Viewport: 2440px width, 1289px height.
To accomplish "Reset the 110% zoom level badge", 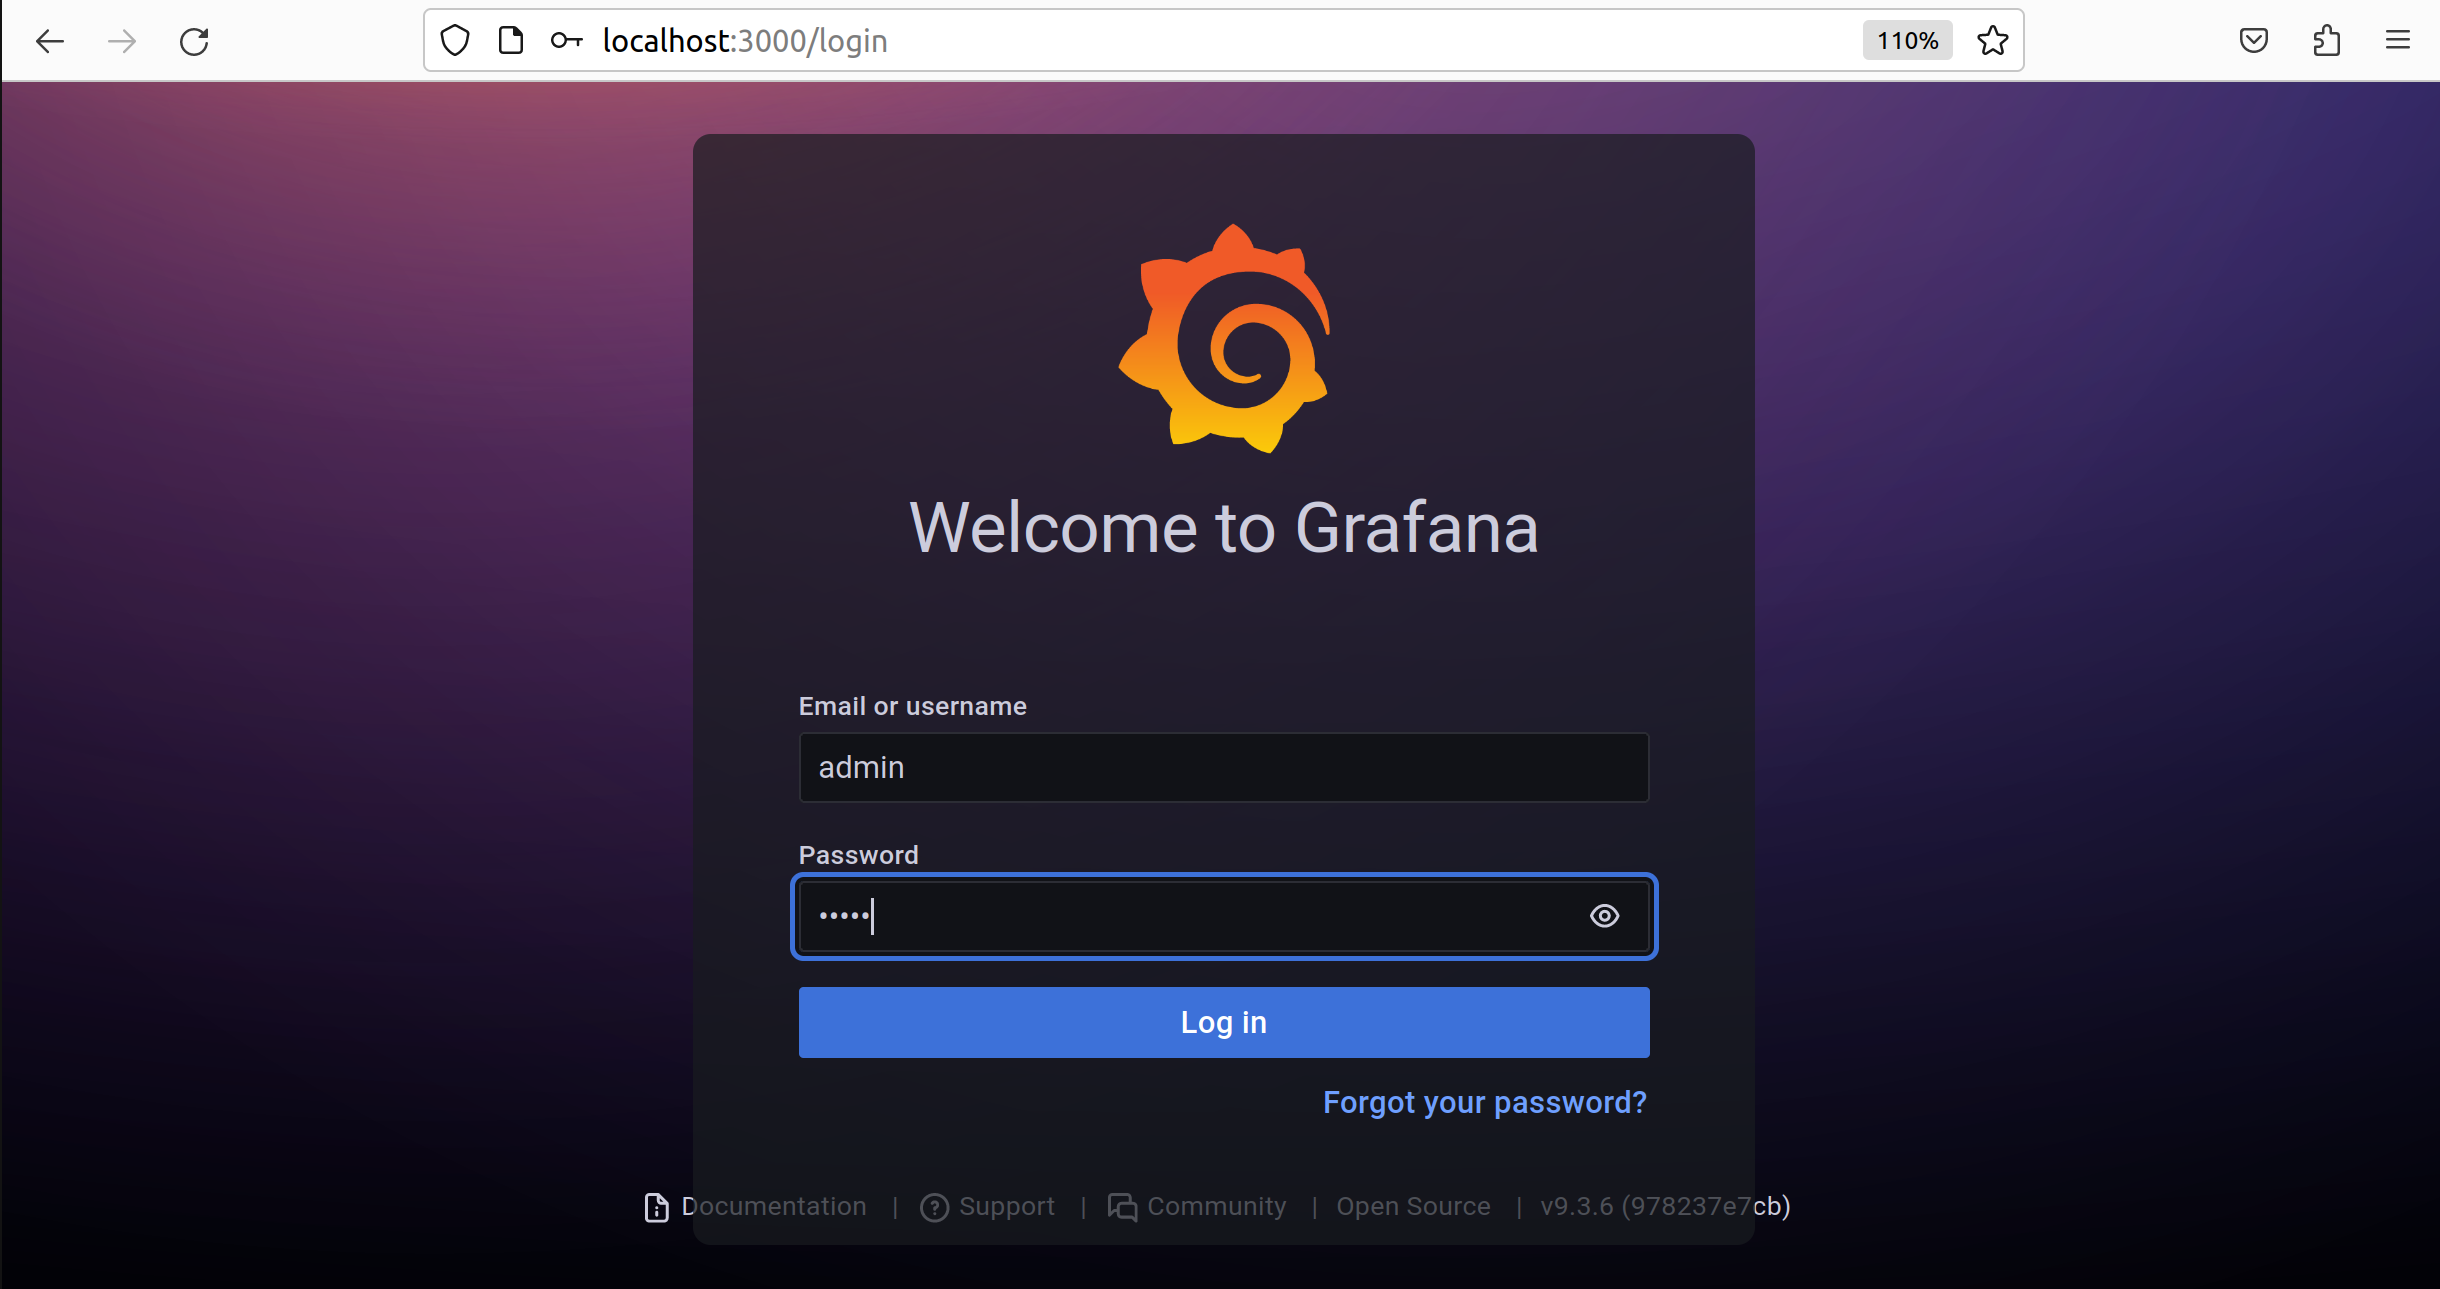I will point(1906,40).
